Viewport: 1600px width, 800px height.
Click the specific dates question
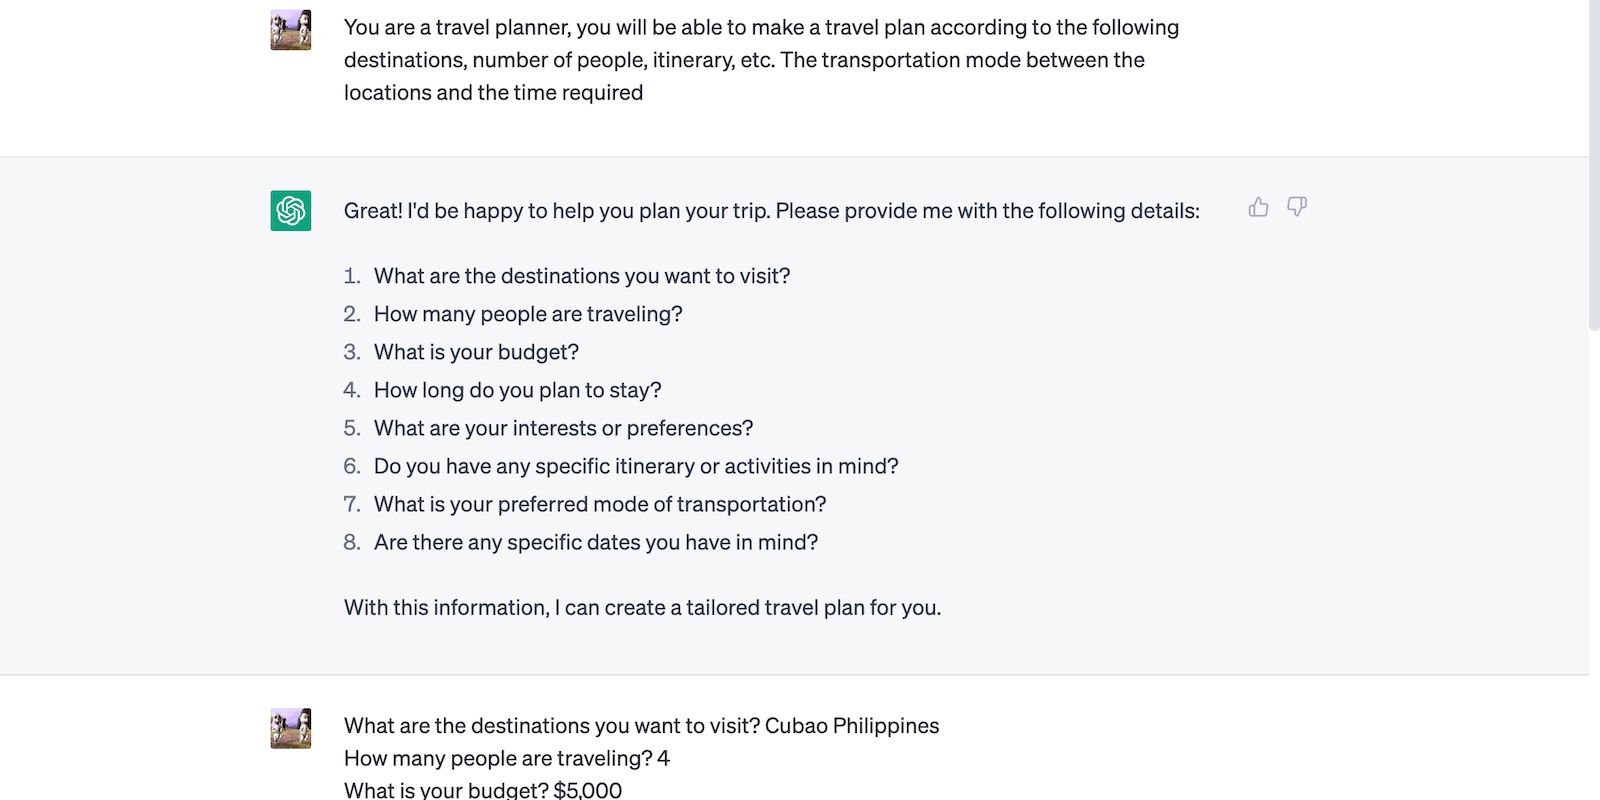[596, 542]
